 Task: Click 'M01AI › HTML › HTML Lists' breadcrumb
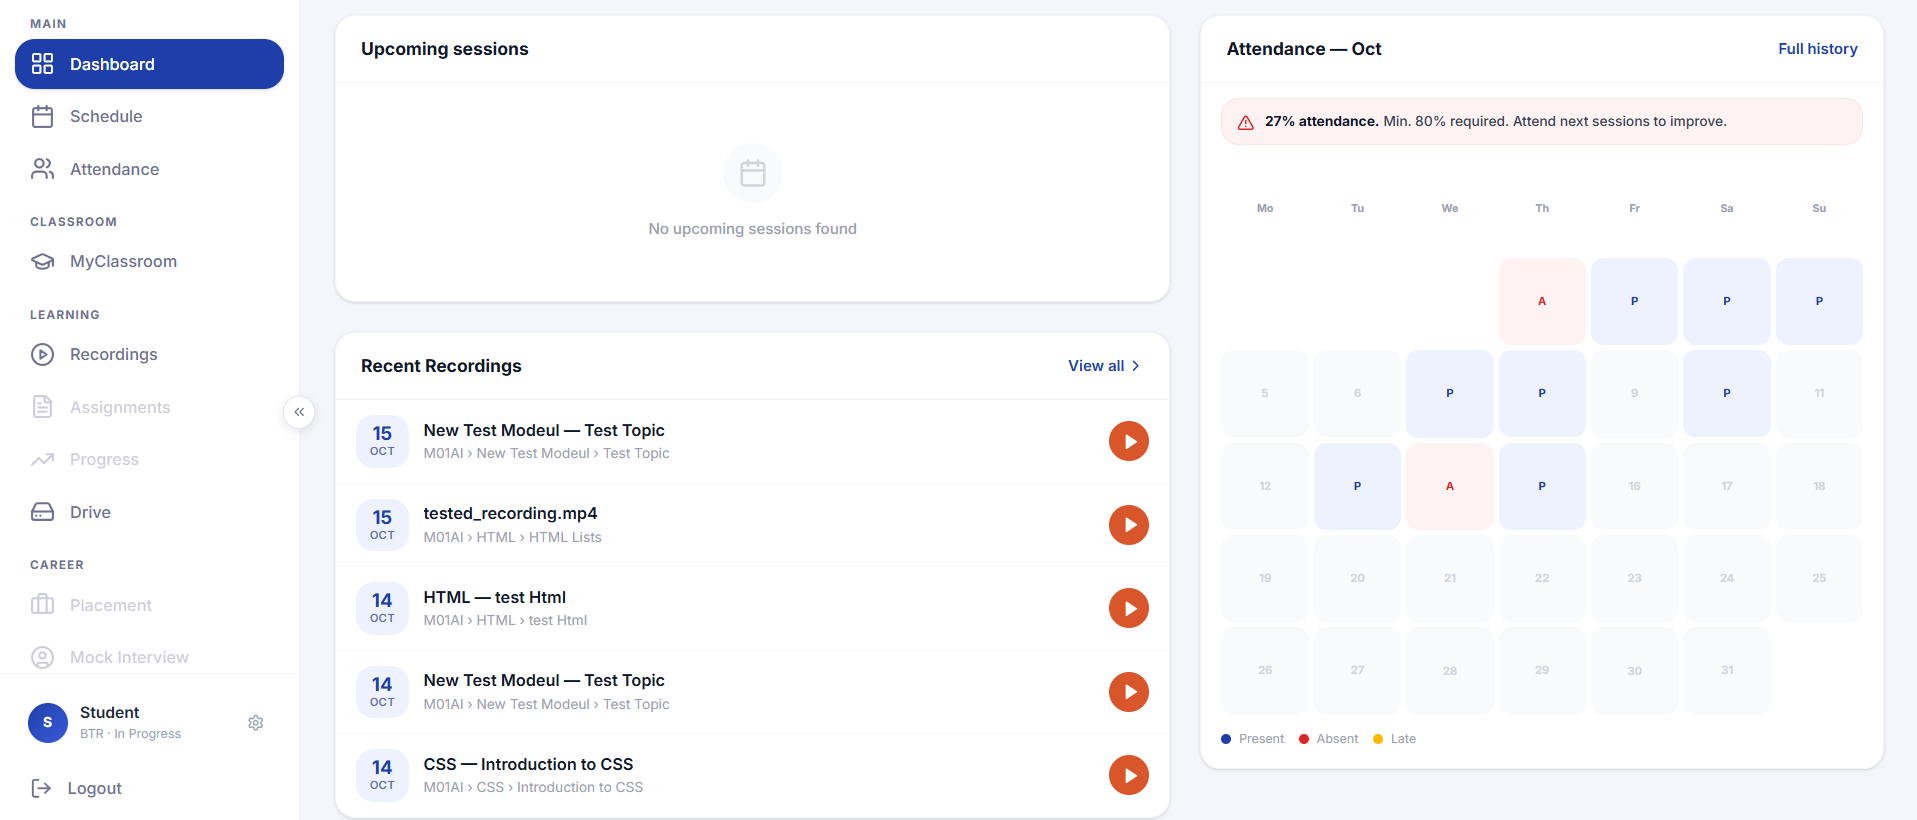(512, 537)
